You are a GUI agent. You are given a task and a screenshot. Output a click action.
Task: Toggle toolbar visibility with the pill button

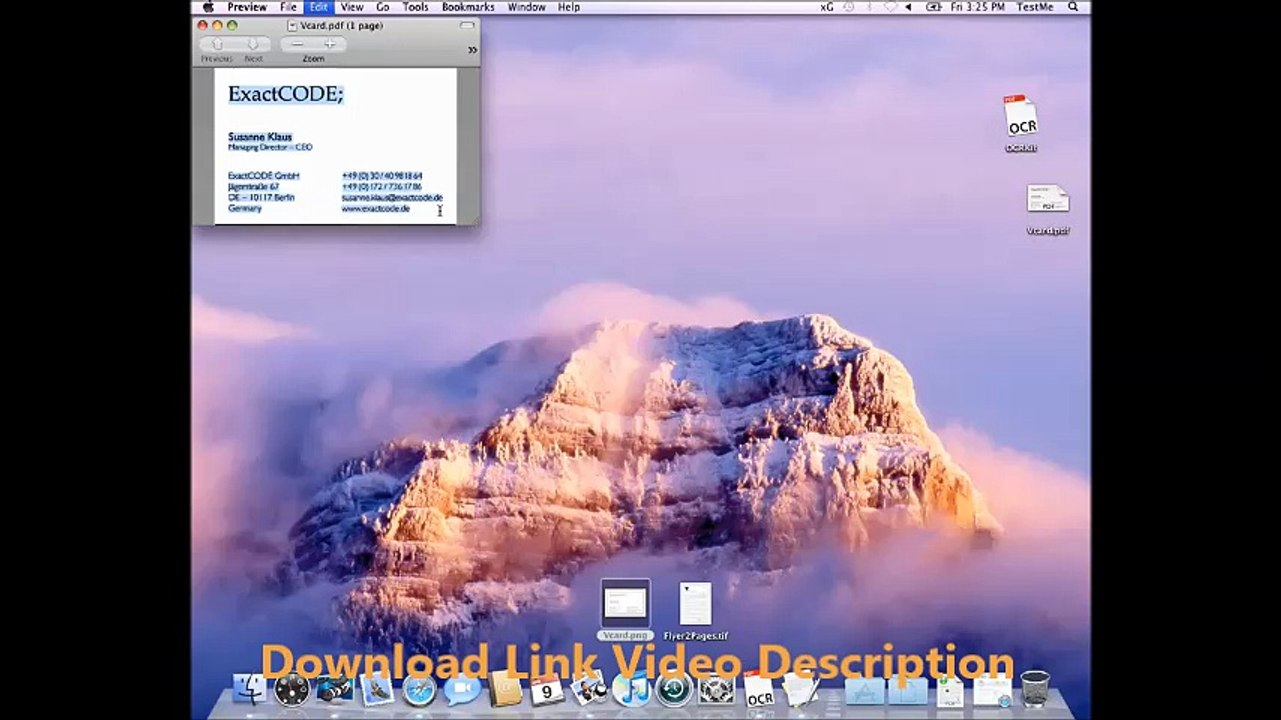tap(467, 25)
